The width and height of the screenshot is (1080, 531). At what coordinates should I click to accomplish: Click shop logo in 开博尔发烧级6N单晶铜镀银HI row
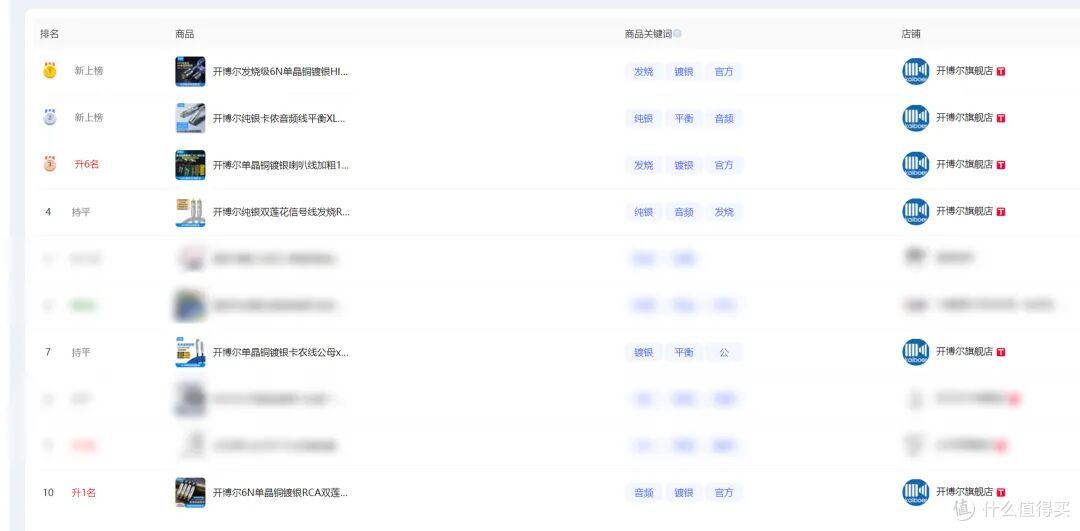click(x=915, y=71)
